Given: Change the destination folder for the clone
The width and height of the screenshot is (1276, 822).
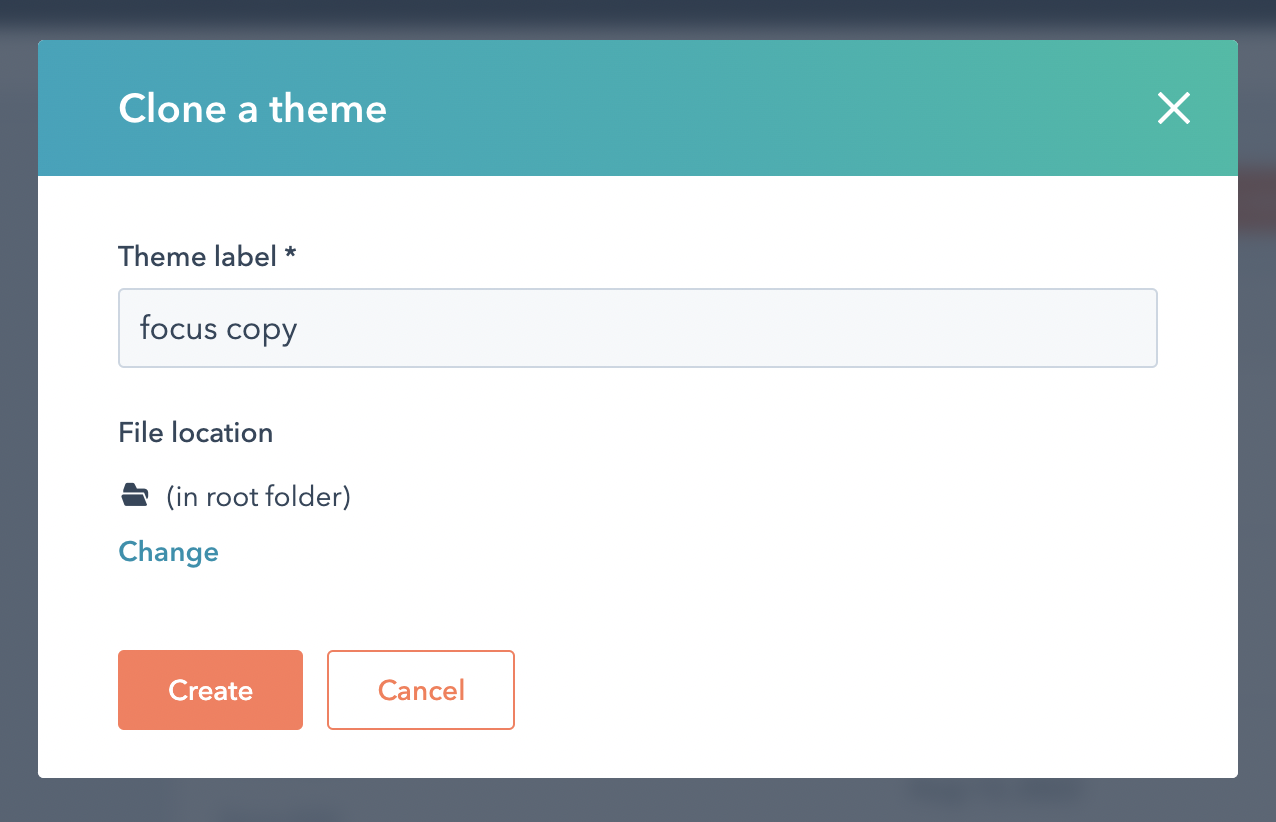Looking at the screenshot, I should (168, 551).
